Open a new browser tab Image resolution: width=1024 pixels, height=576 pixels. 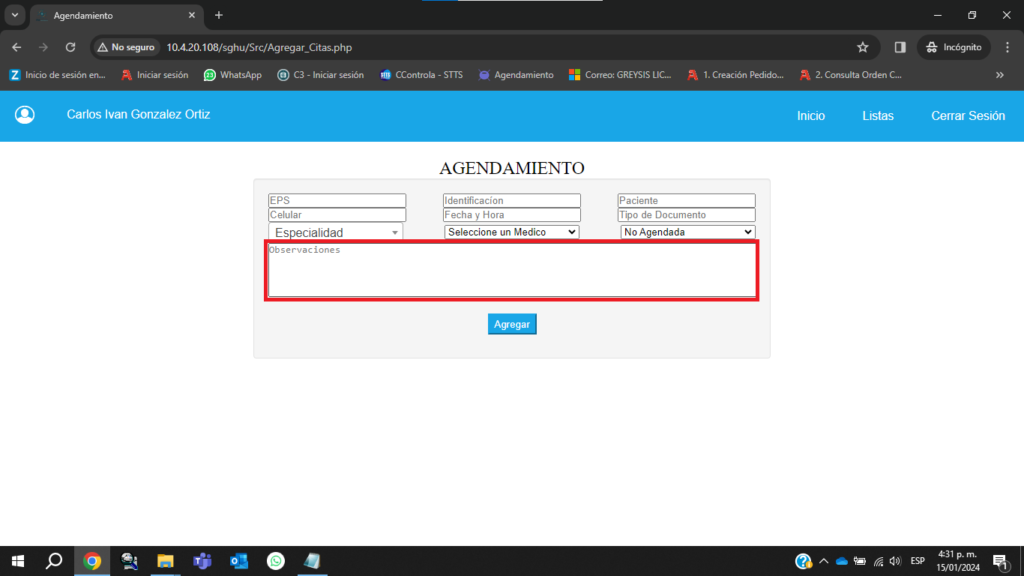(x=219, y=15)
